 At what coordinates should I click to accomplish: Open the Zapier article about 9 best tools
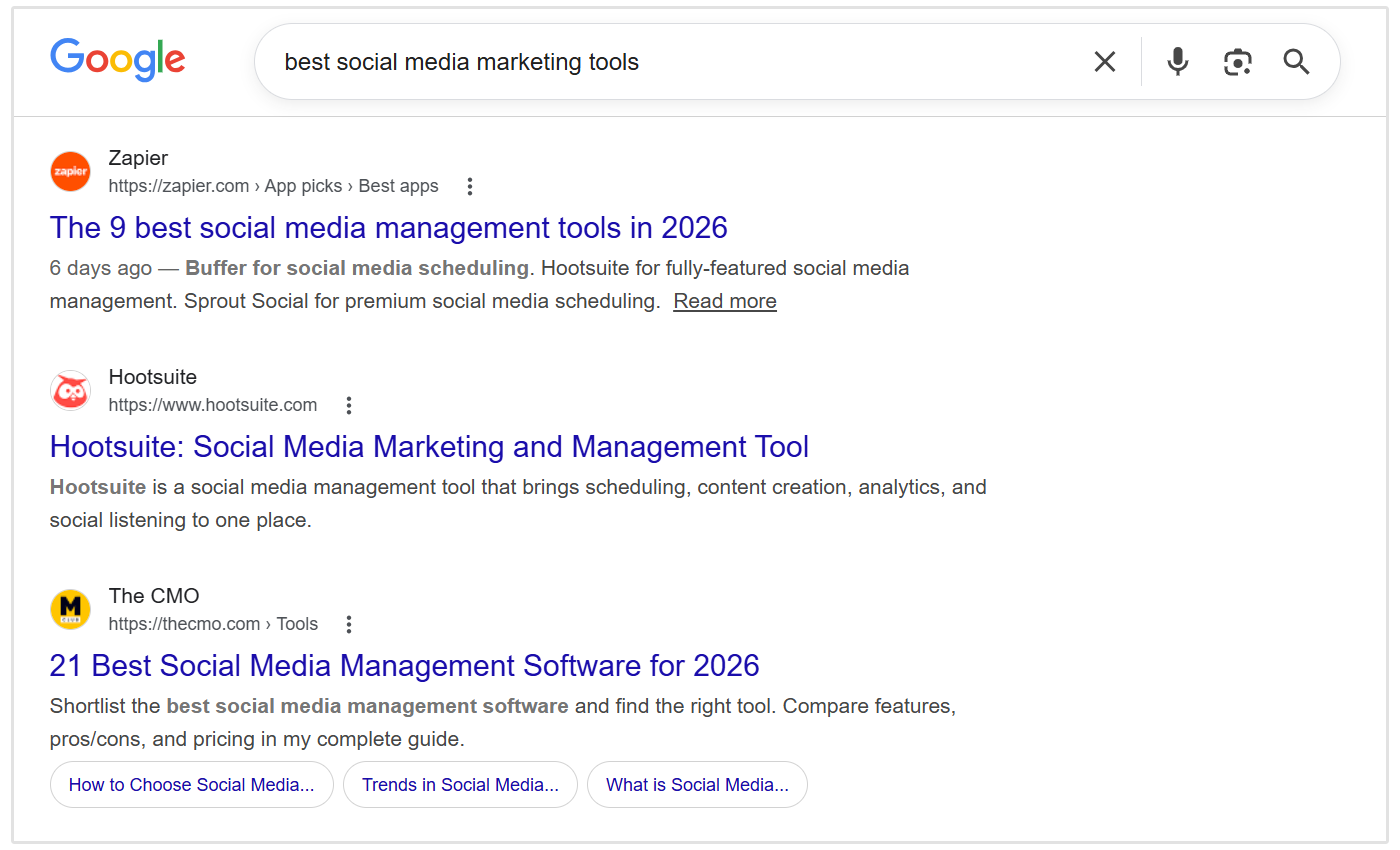coord(388,227)
